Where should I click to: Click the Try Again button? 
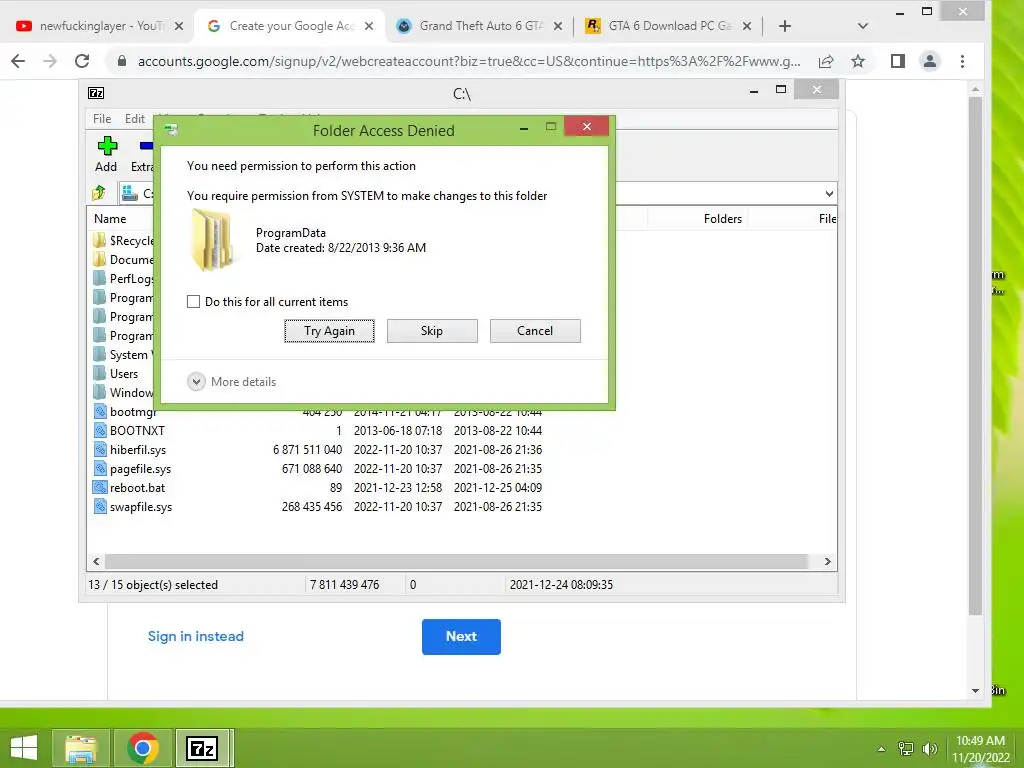pos(329,330)
